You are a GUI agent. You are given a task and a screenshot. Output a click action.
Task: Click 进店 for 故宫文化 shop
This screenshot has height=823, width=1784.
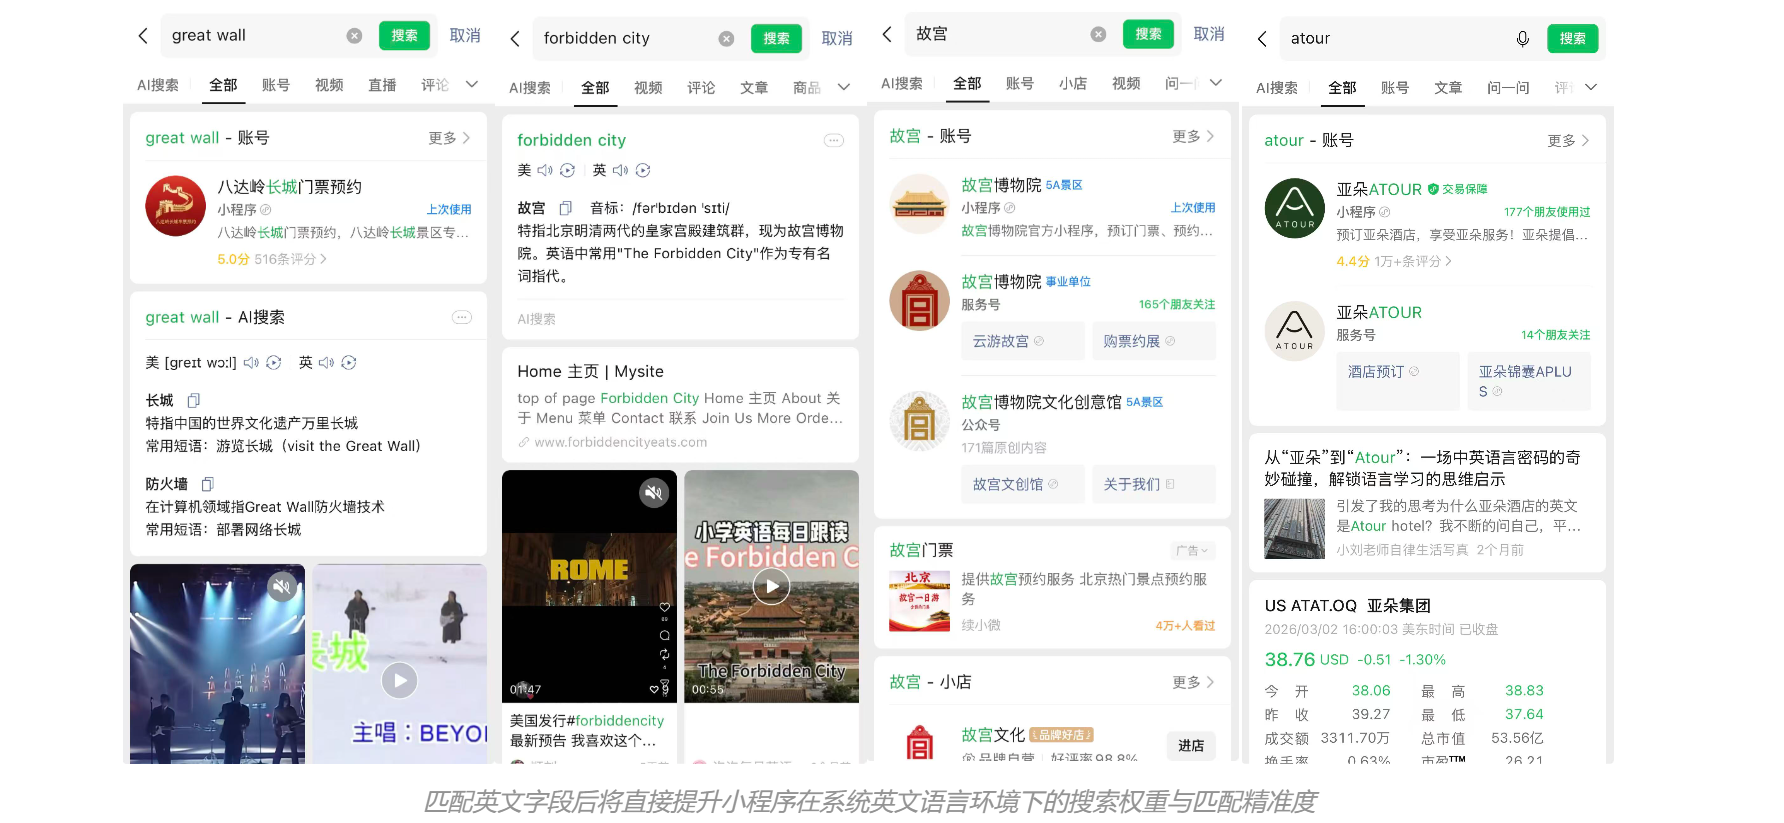tap(1191, 746)
